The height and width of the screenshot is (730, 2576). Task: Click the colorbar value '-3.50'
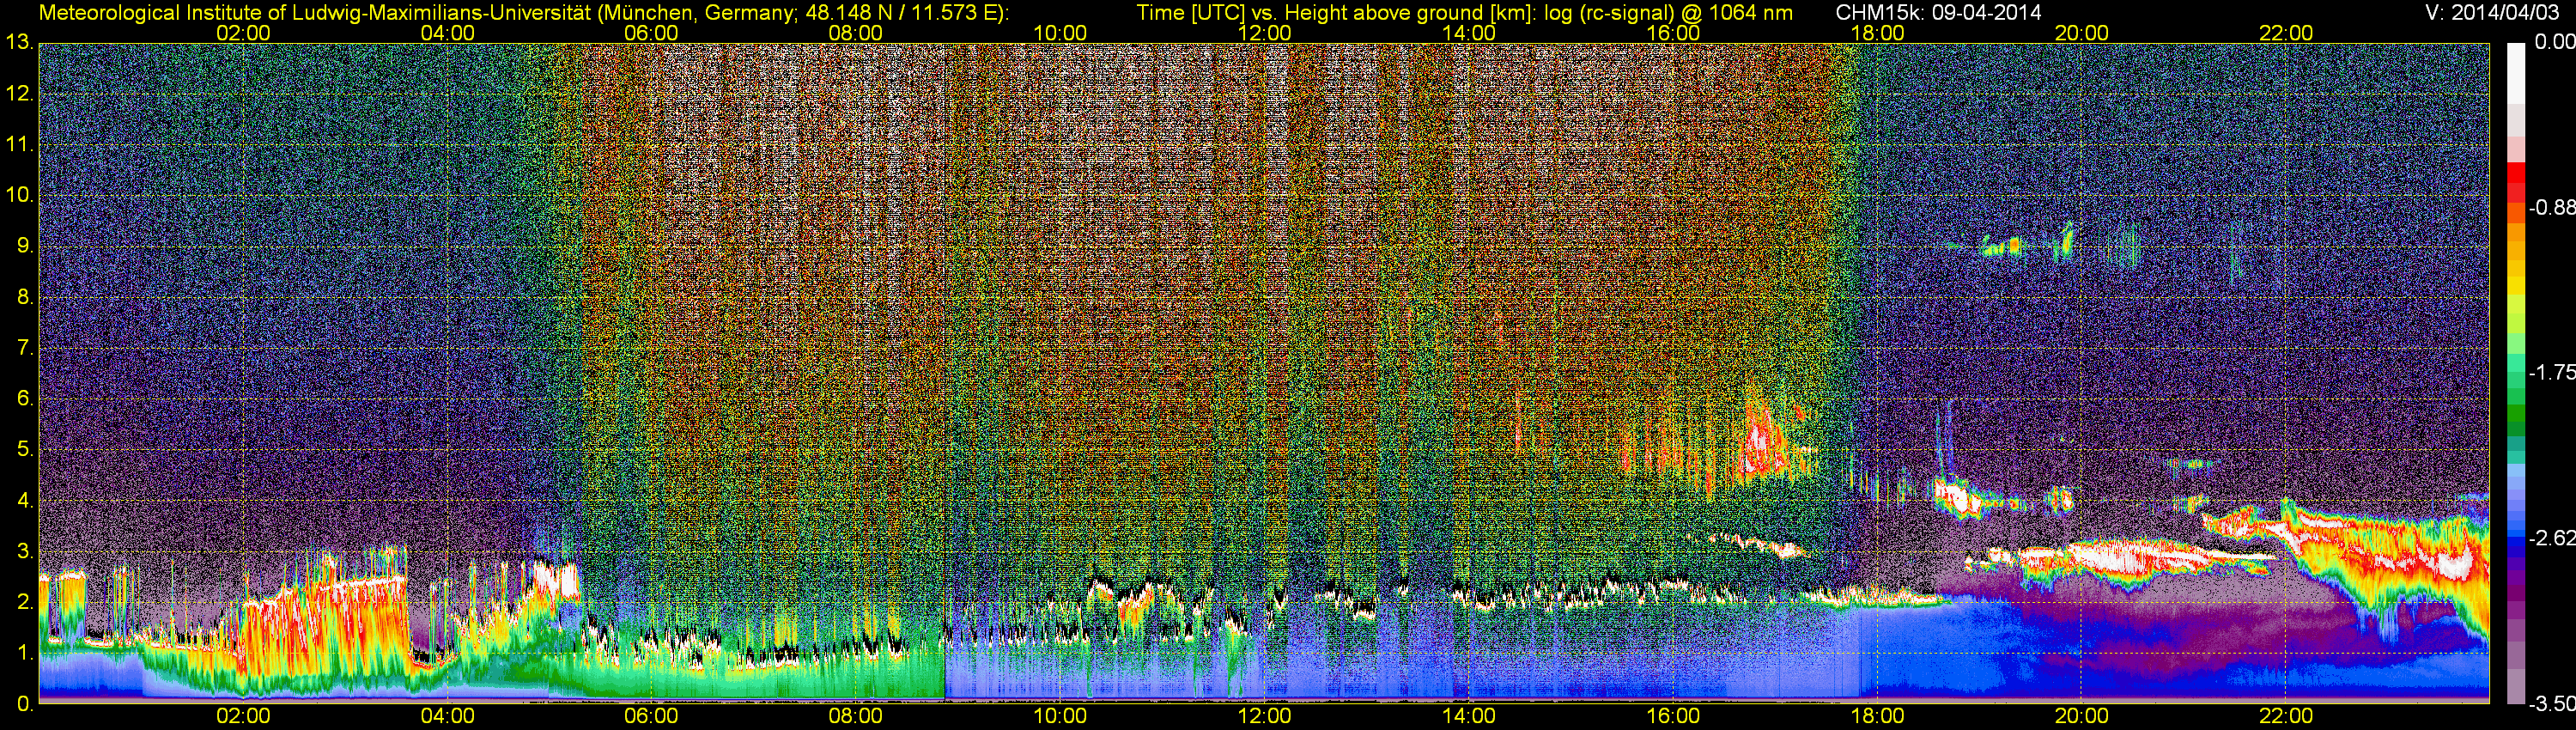(2552, 704)
